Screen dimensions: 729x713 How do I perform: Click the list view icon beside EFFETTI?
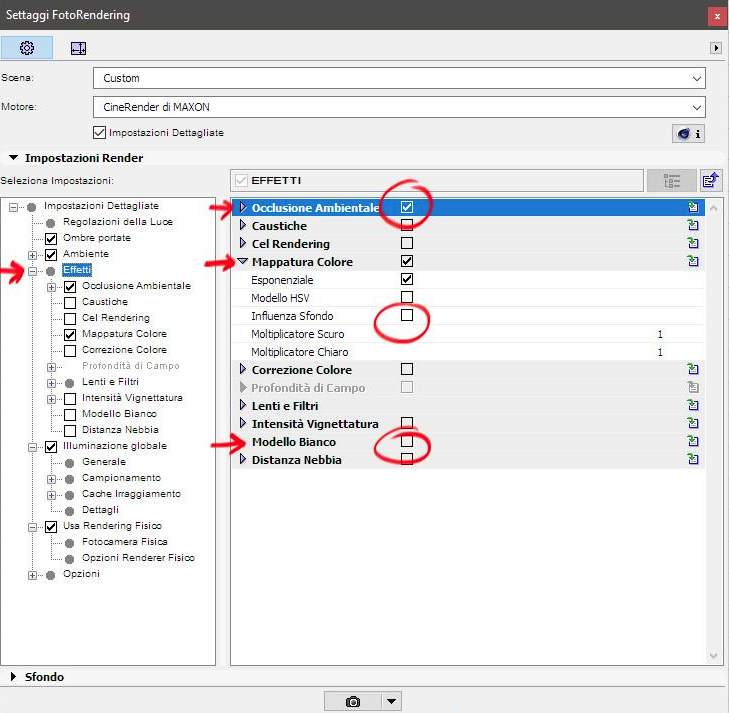tap(671, 181)
